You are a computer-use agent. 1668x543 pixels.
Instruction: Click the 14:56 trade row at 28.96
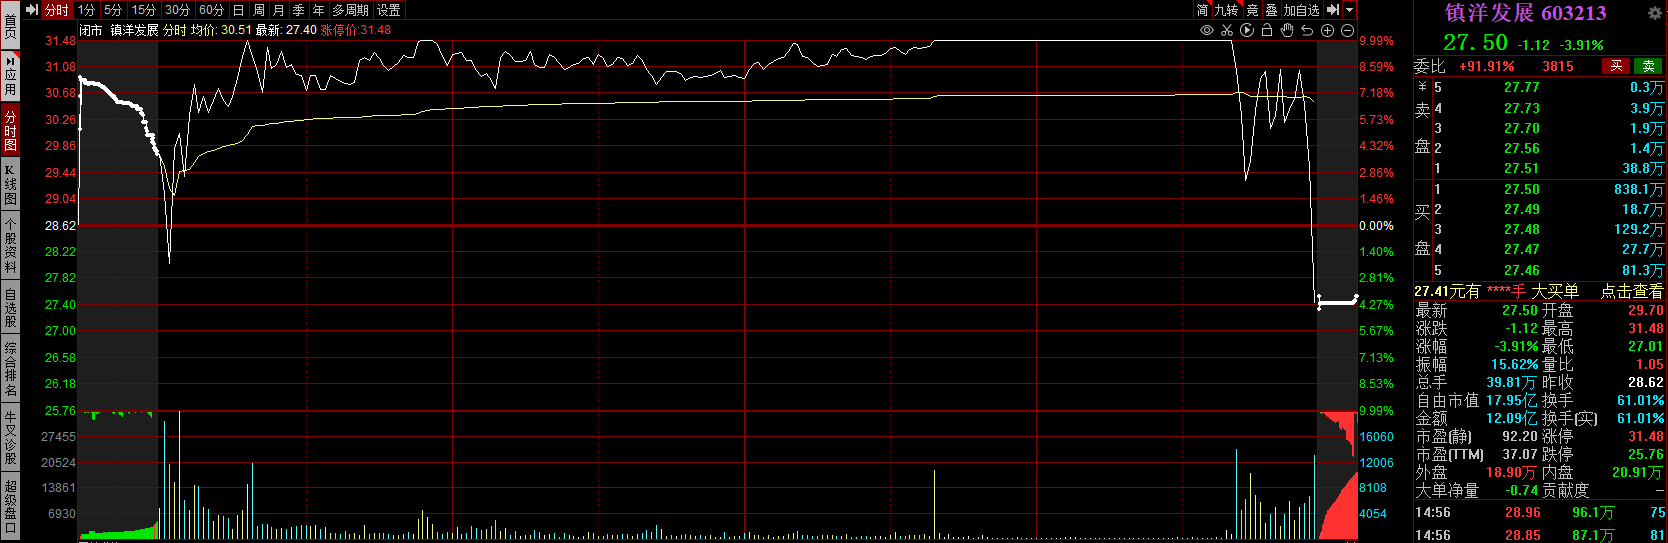pyautogui.click(x=1540, y=512)
